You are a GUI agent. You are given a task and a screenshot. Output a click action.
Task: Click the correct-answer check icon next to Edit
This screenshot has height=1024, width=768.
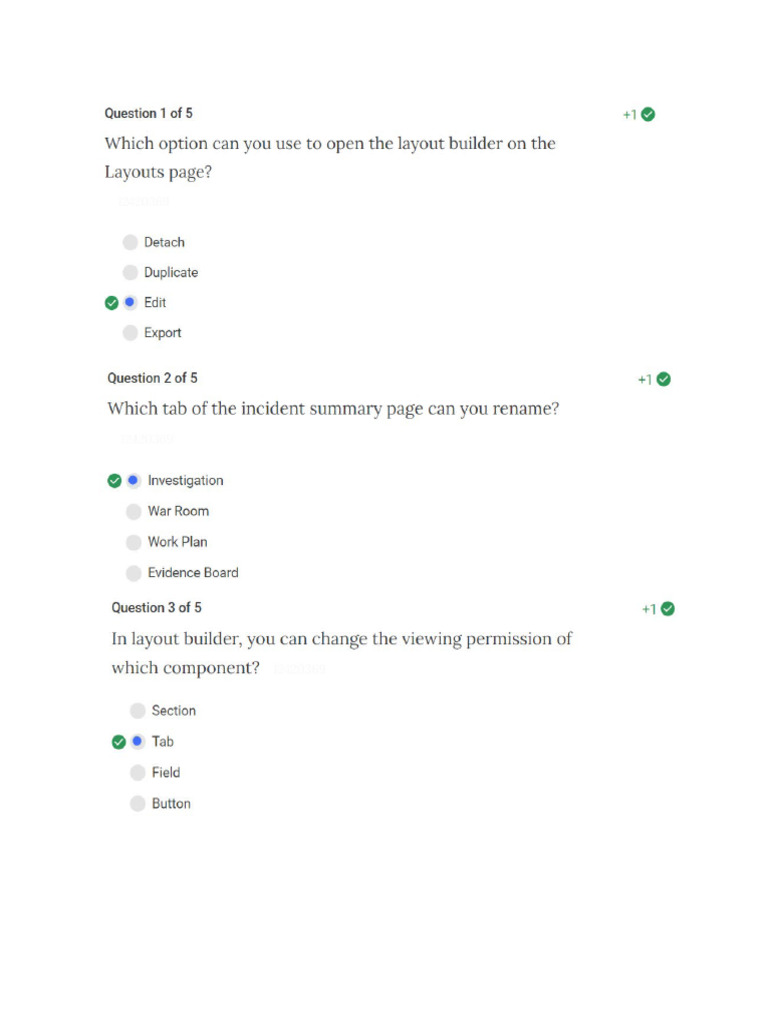tap(112, 303)
